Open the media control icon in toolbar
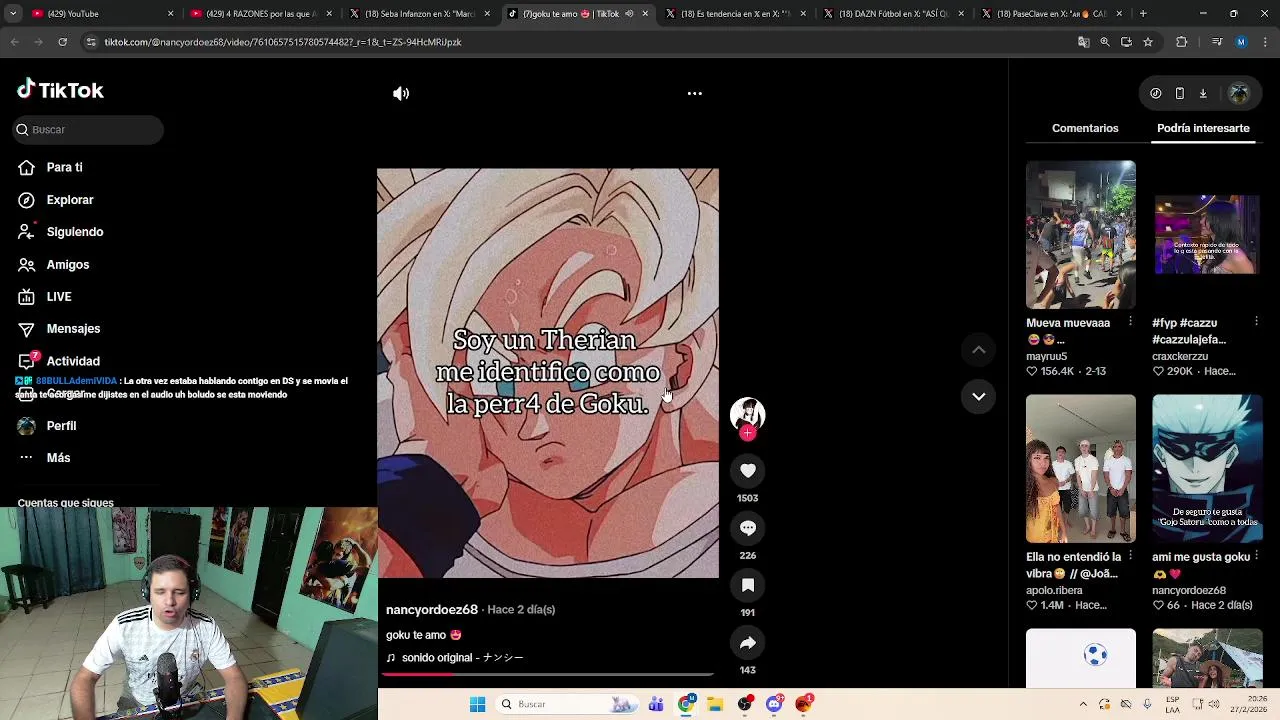1280x720 pixels. (x=1217, y=42)
